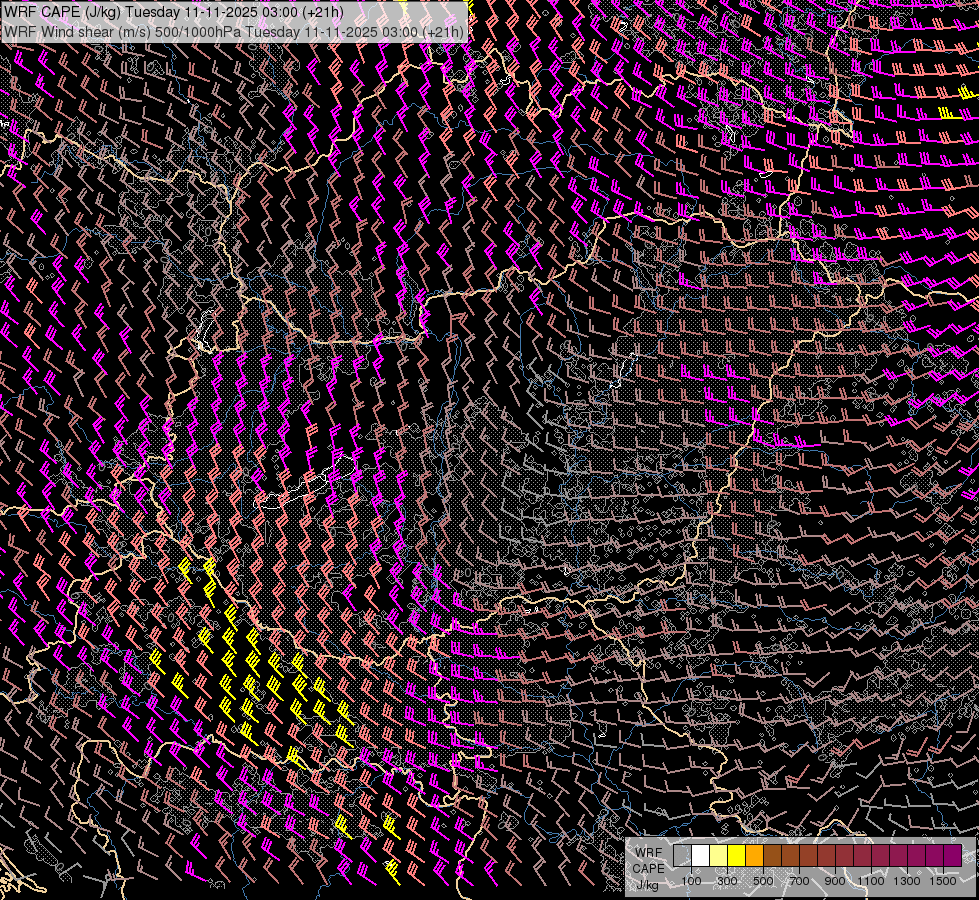
Task: Click the last purple swatch in CAPE legend
Action: tap(952, 856)
